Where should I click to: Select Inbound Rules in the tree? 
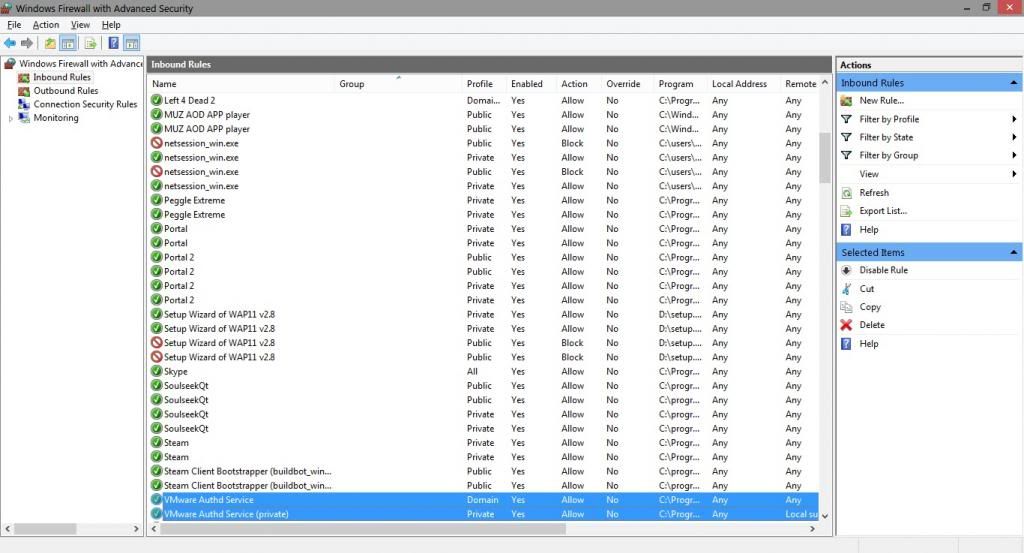(62, 77)
